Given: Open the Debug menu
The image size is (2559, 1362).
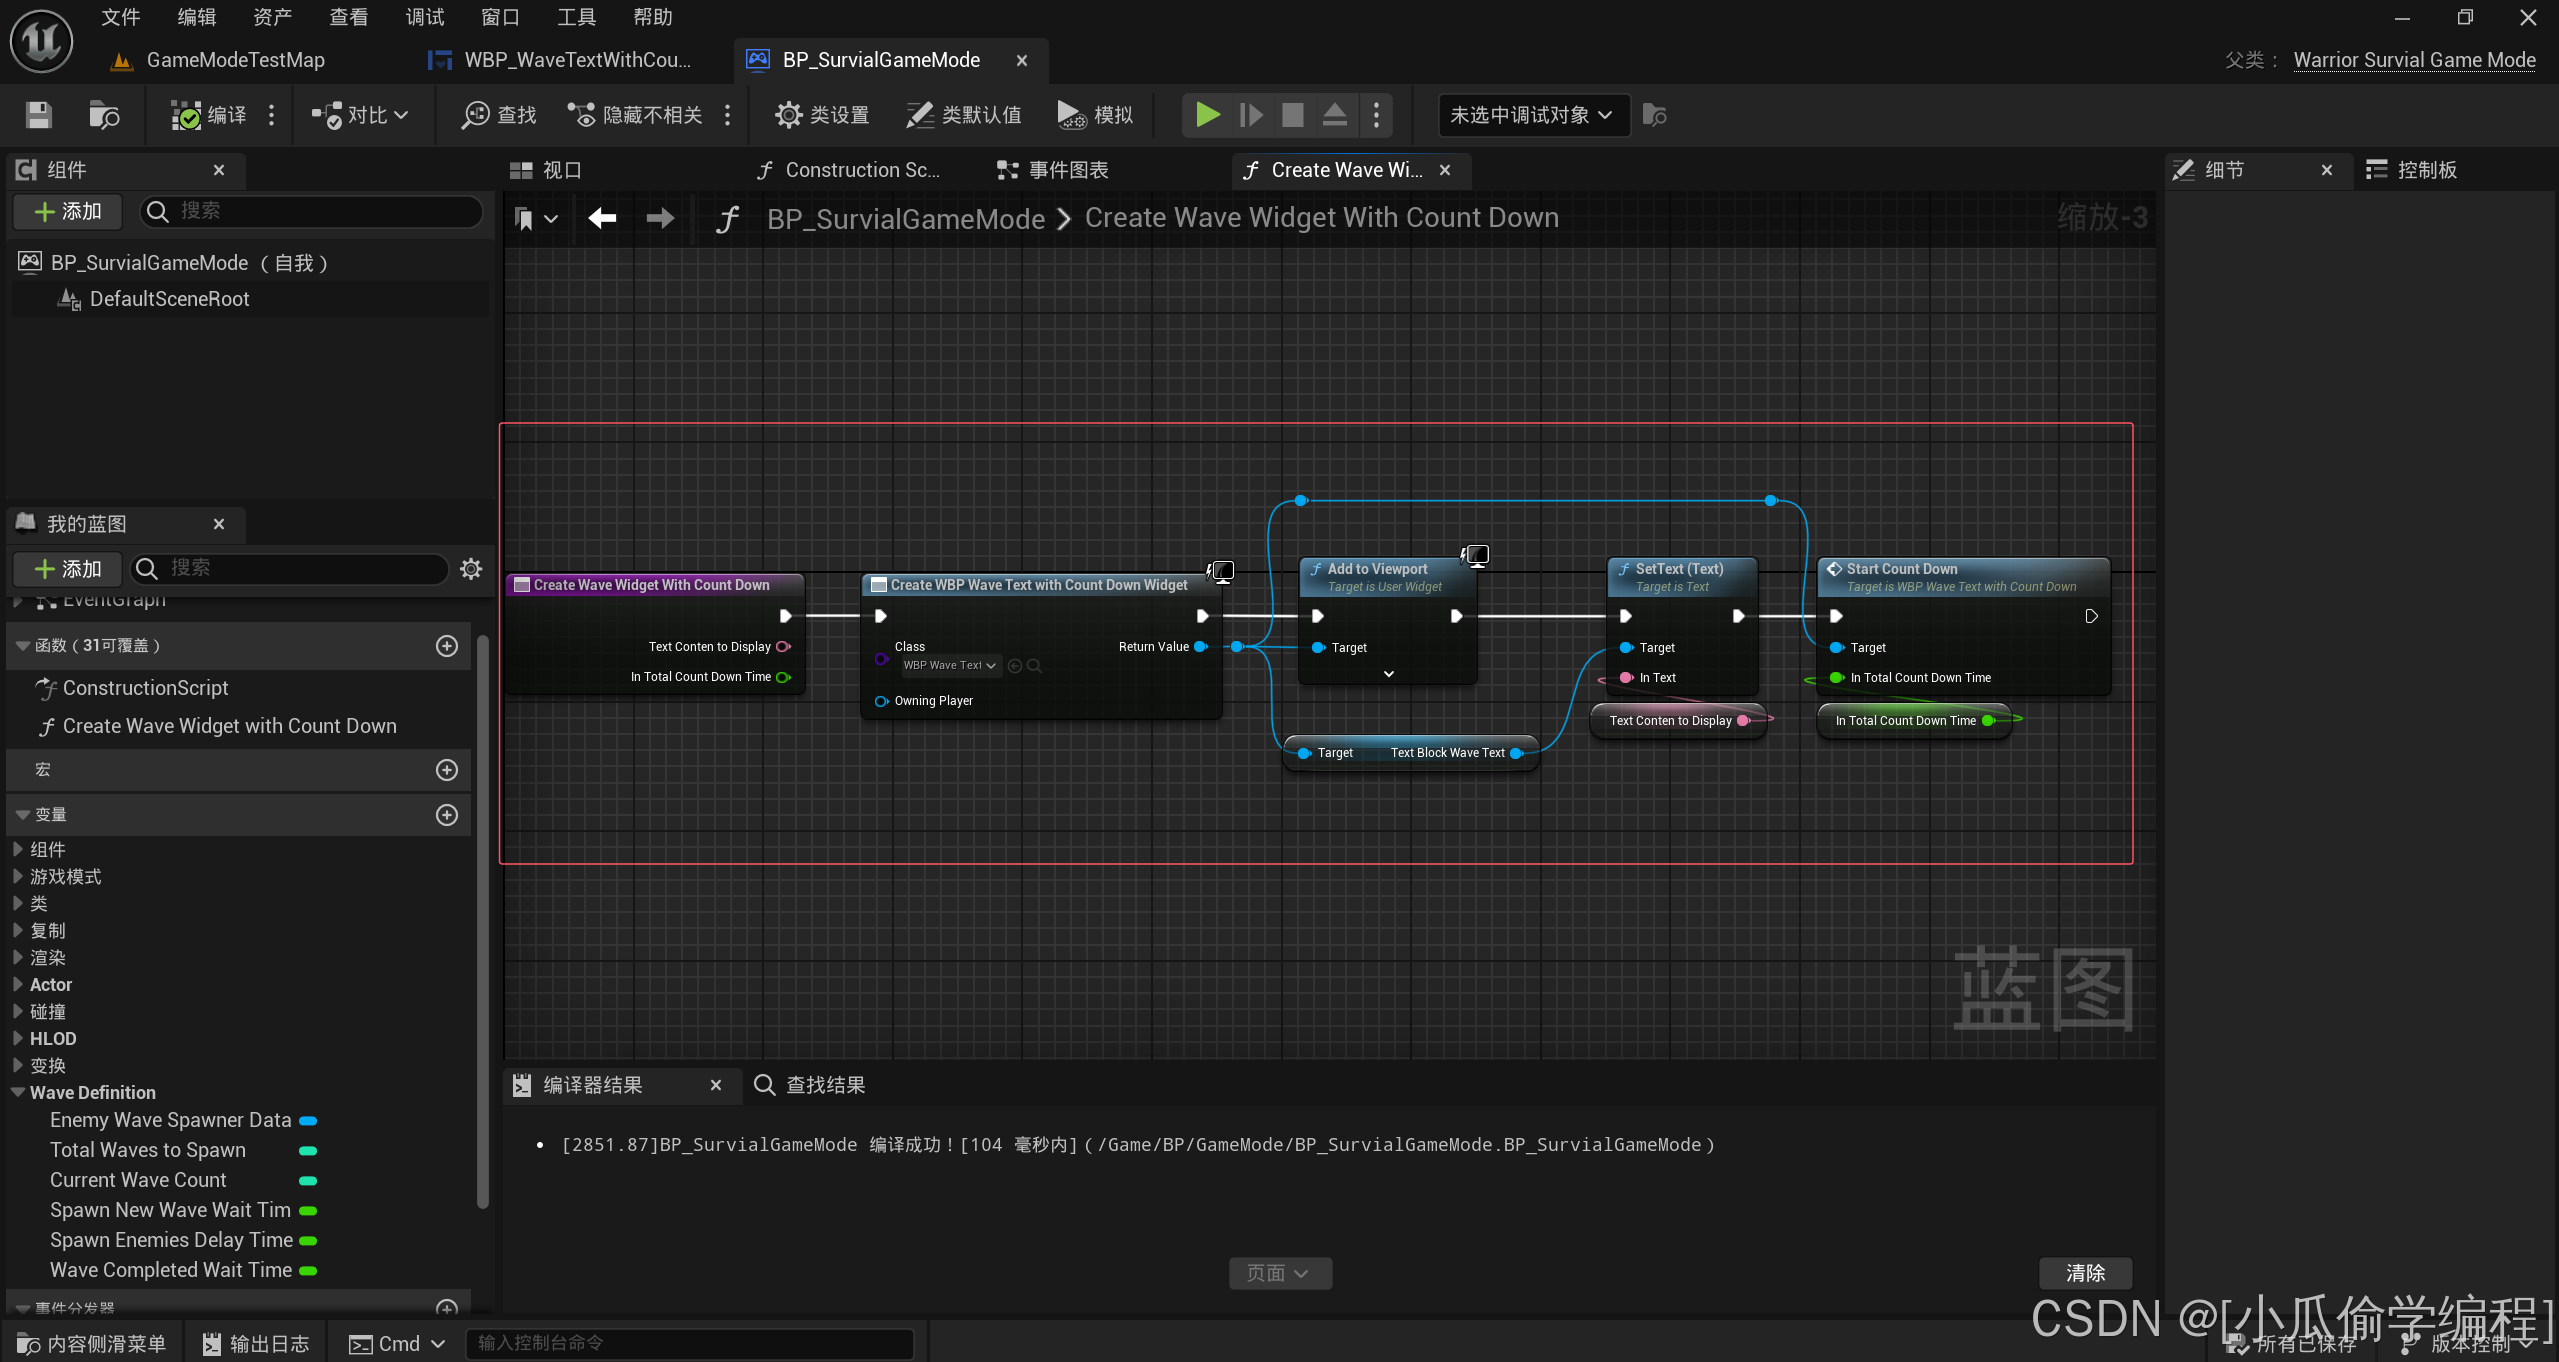Looking at the screenshot, I should point(425,17).
